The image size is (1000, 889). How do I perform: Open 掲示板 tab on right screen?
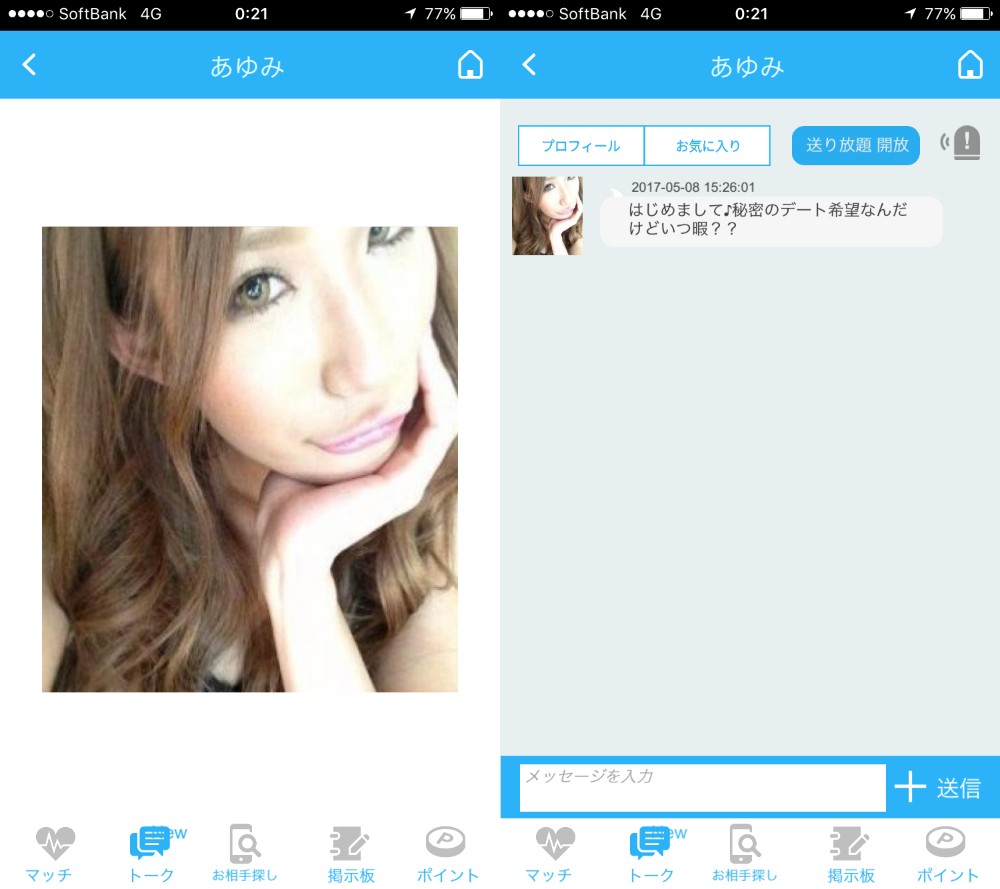(x=851, y=854)
